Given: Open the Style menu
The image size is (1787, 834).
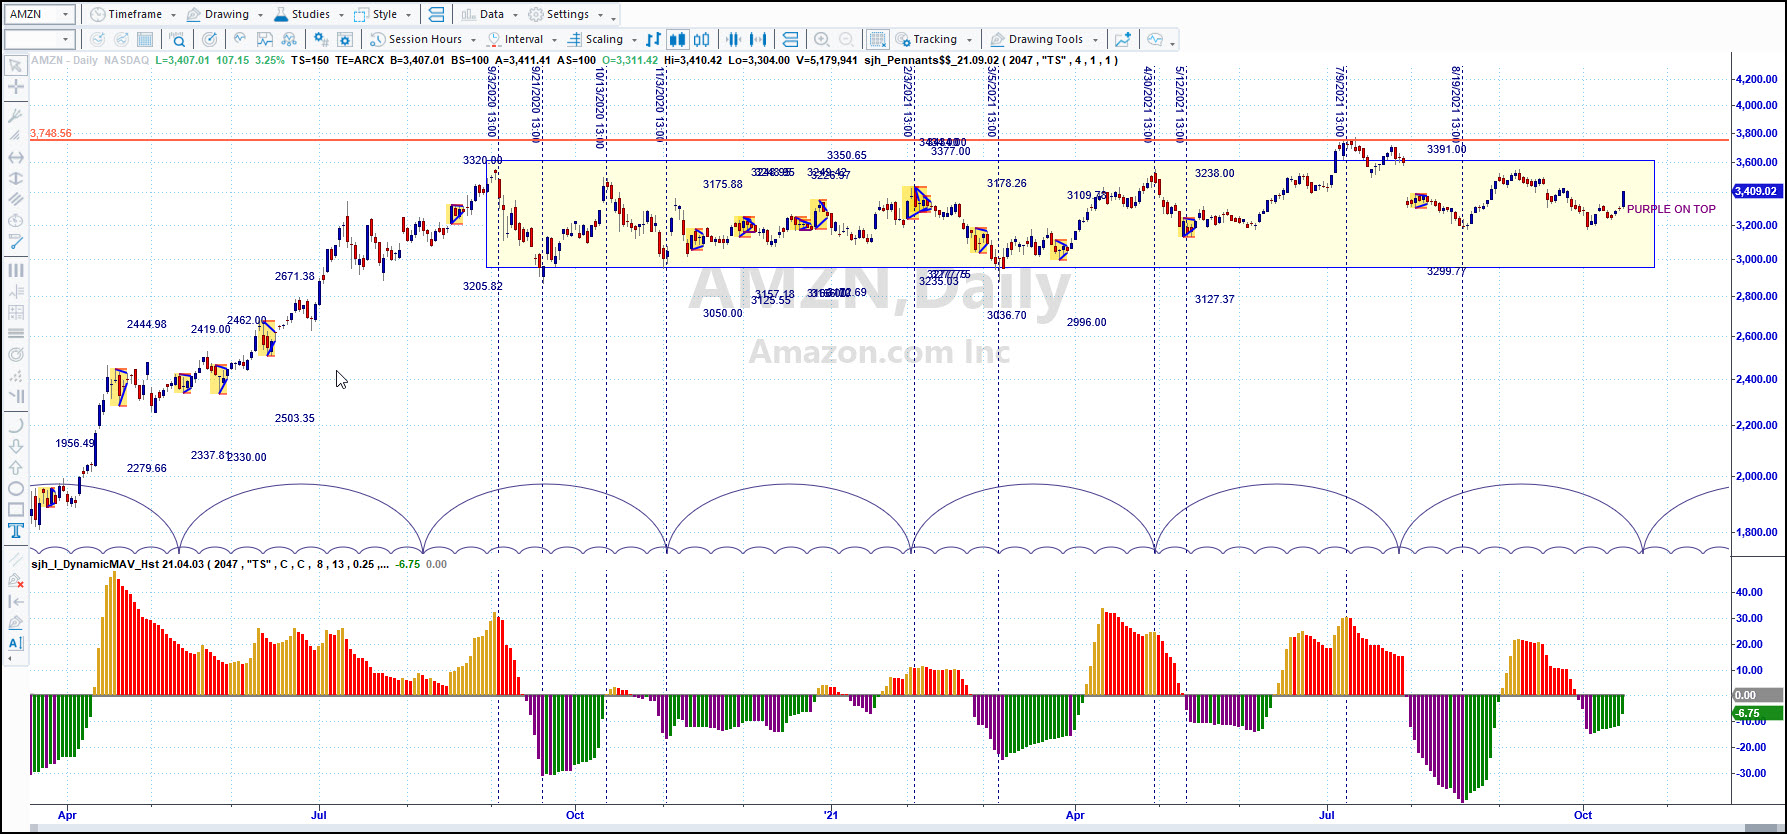Looking at the screenshot, I should click(383, 14).
